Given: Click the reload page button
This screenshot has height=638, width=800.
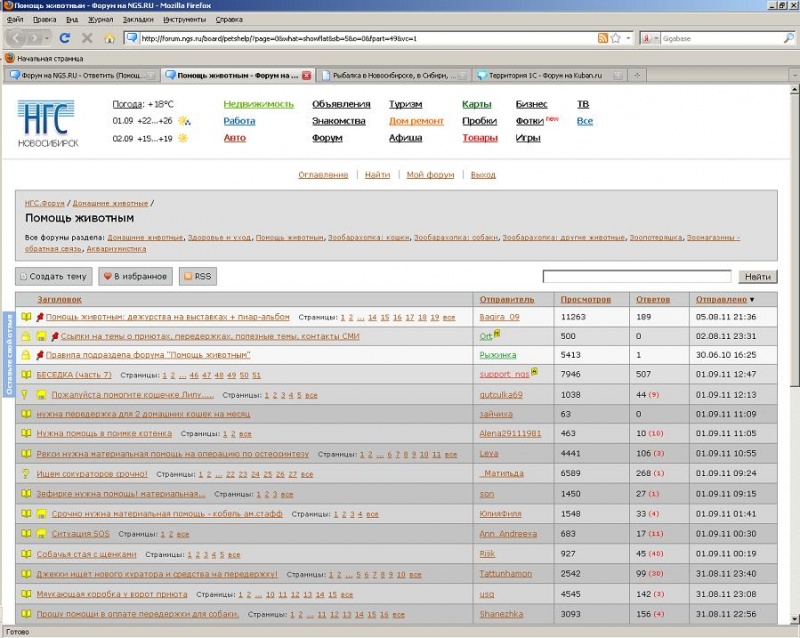Looking at the screenshot, I should point(65,38).
